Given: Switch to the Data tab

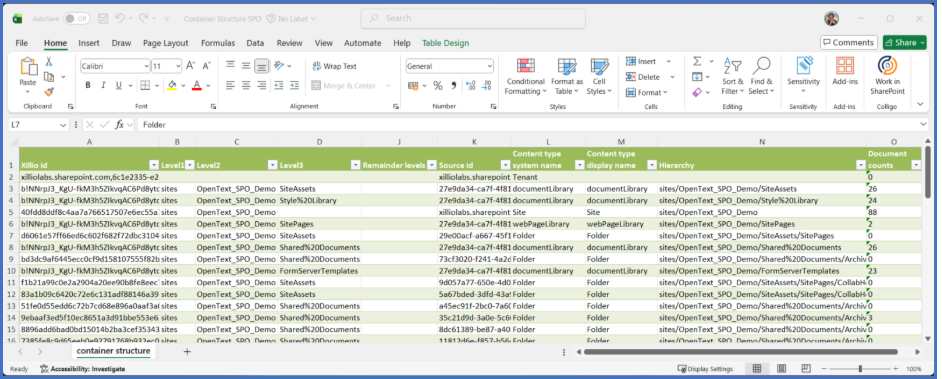Looking at the screenshot, I should coord(255,43).
